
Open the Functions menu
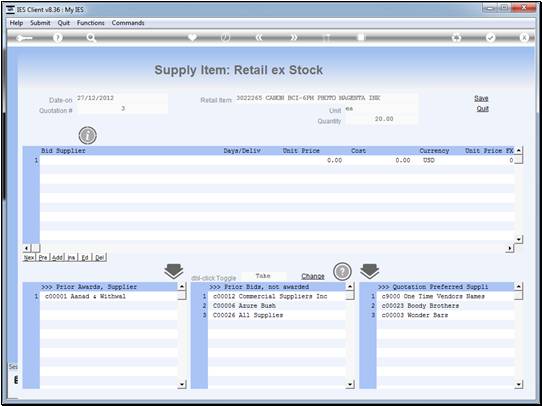click(91, 23)
